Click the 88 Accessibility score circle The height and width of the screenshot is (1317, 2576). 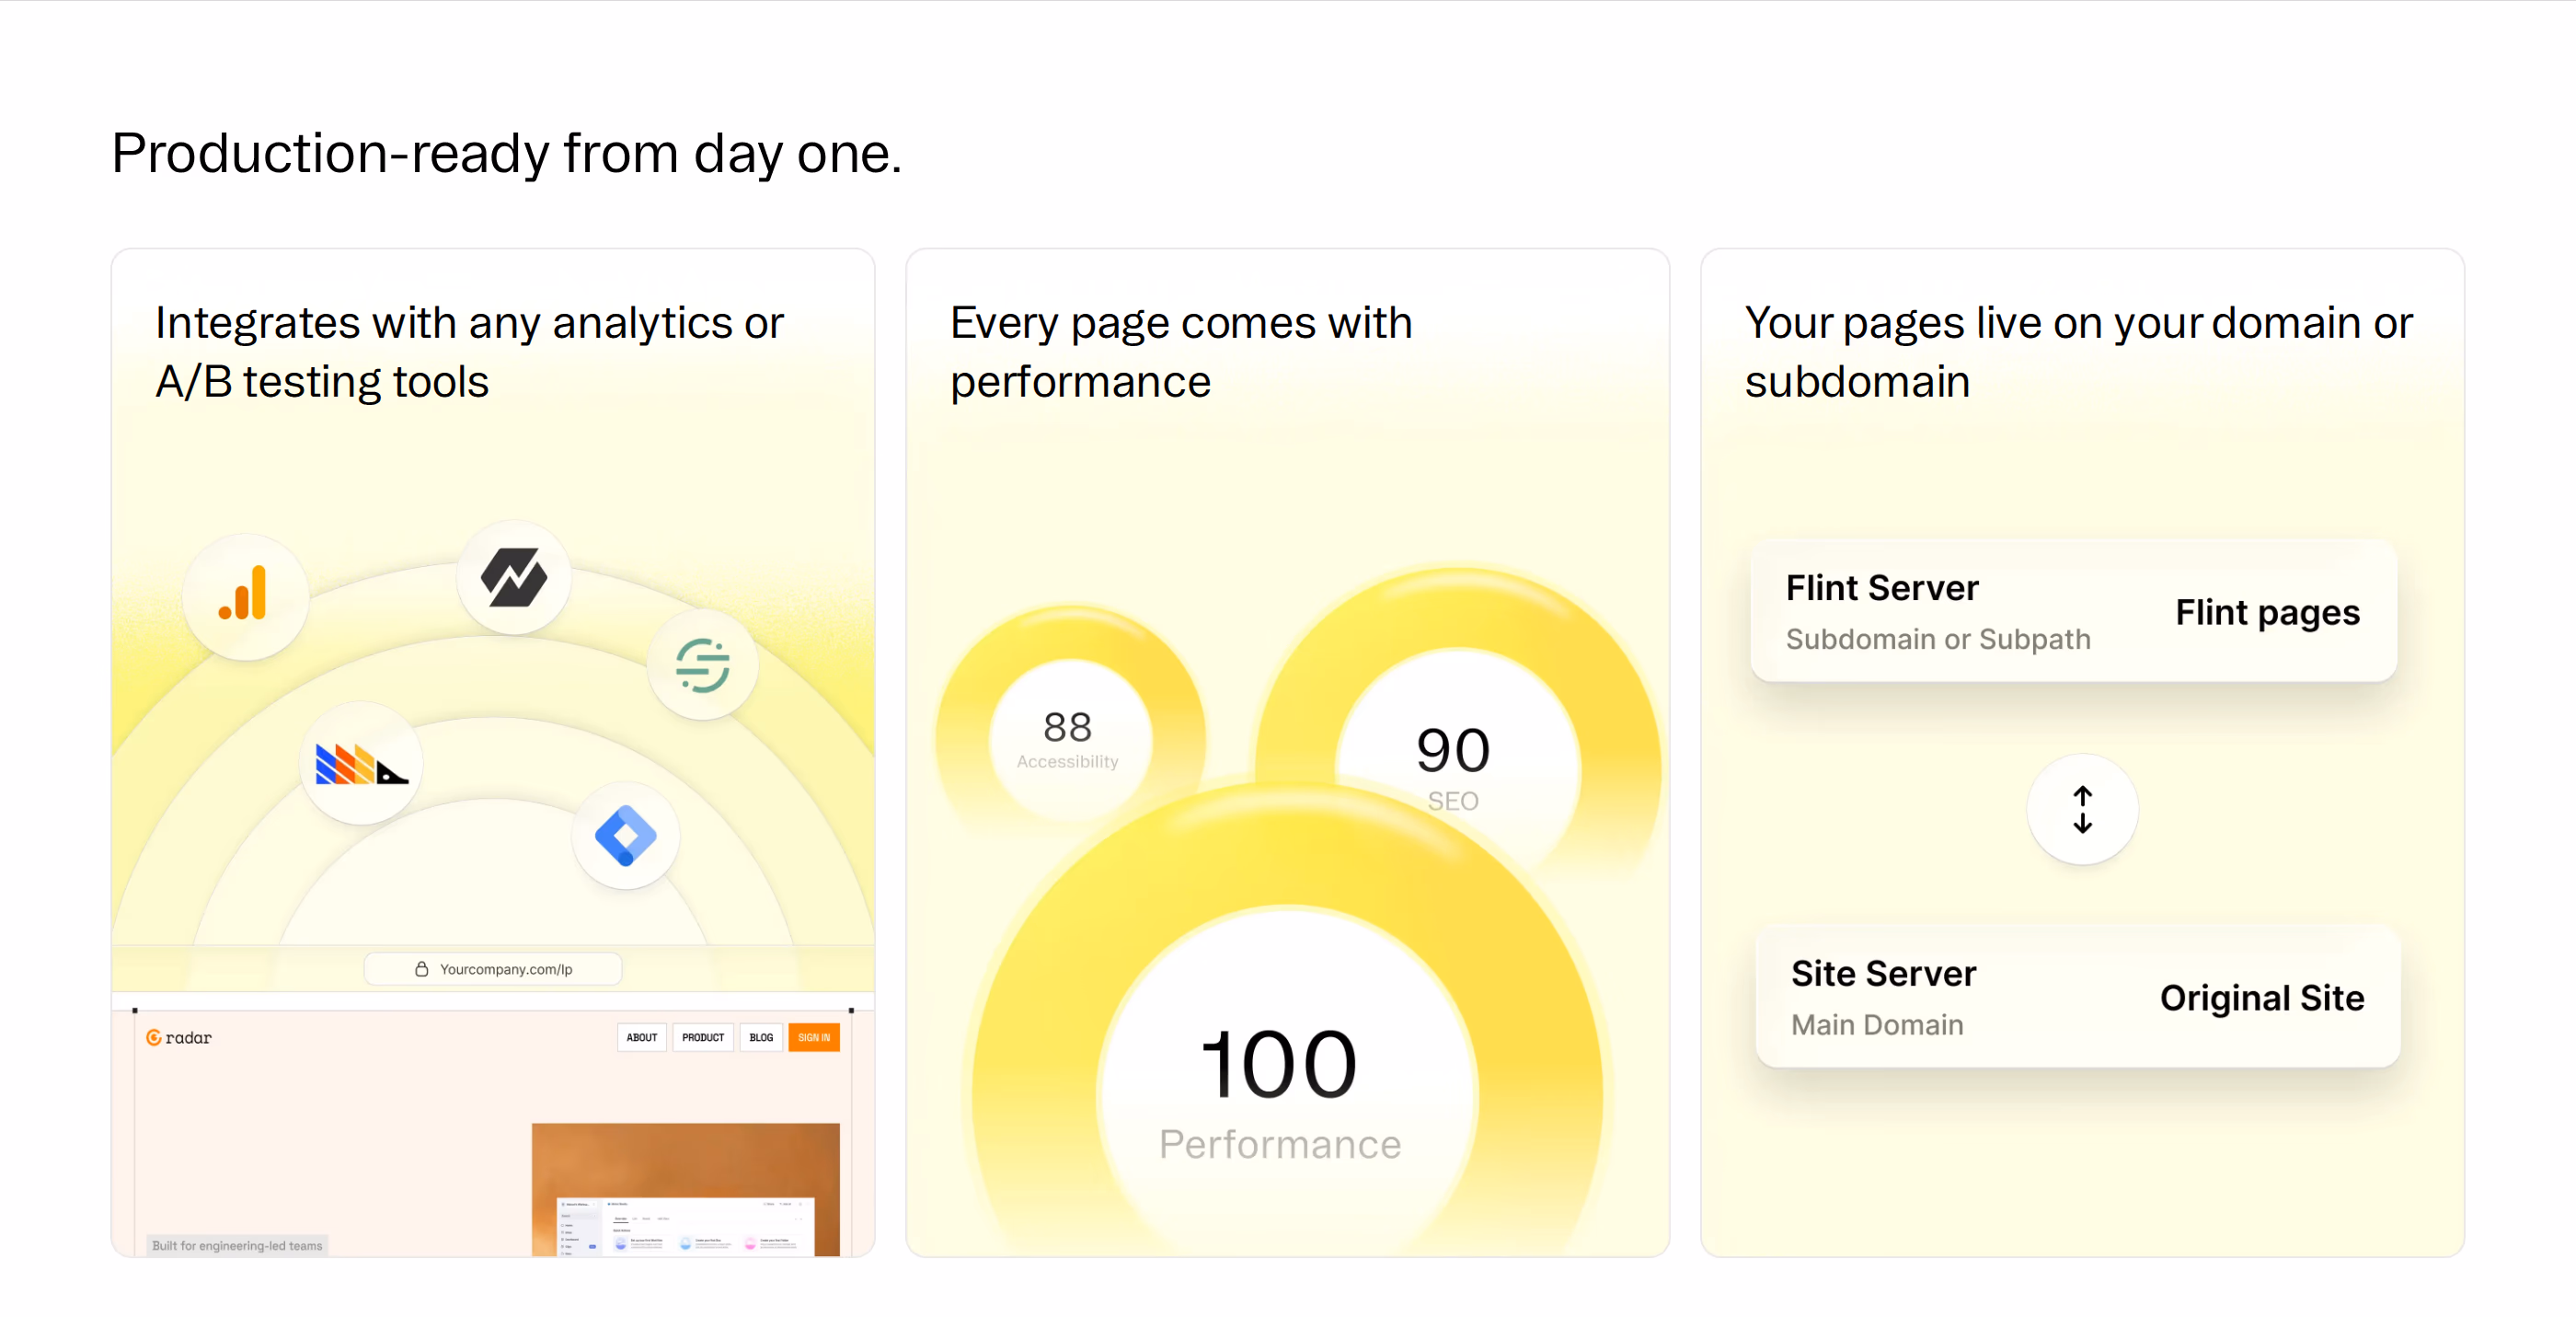(1070, 739)
